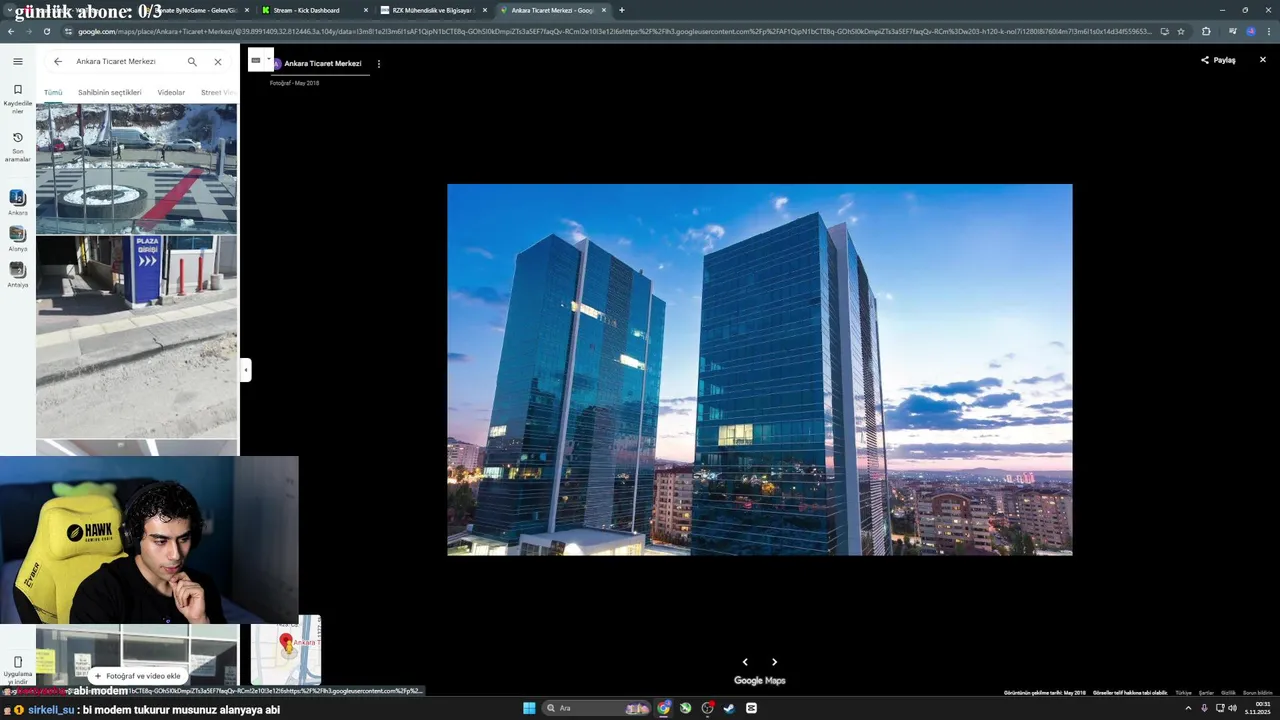Open Steam from the taskbar
The width and height of the screenshot is (1280, 720).
tap(729, 708)
